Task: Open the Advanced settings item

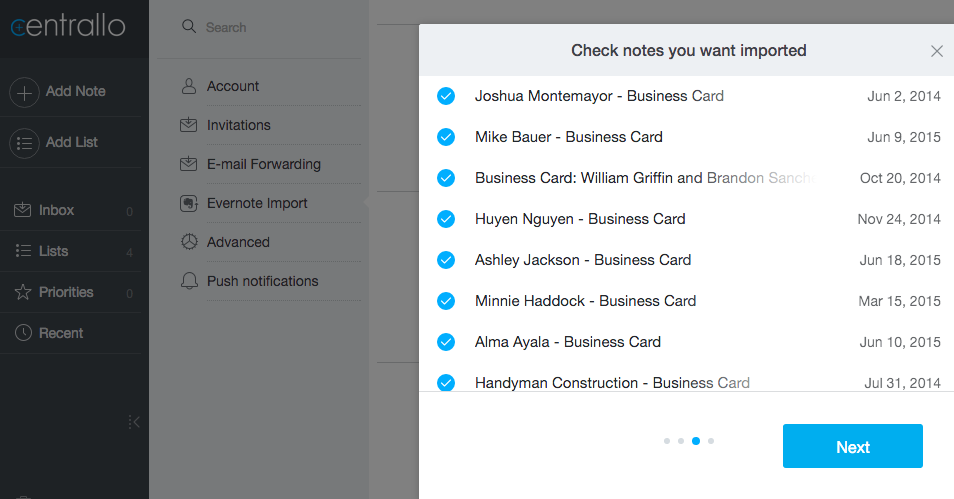Action: point(238,243)
